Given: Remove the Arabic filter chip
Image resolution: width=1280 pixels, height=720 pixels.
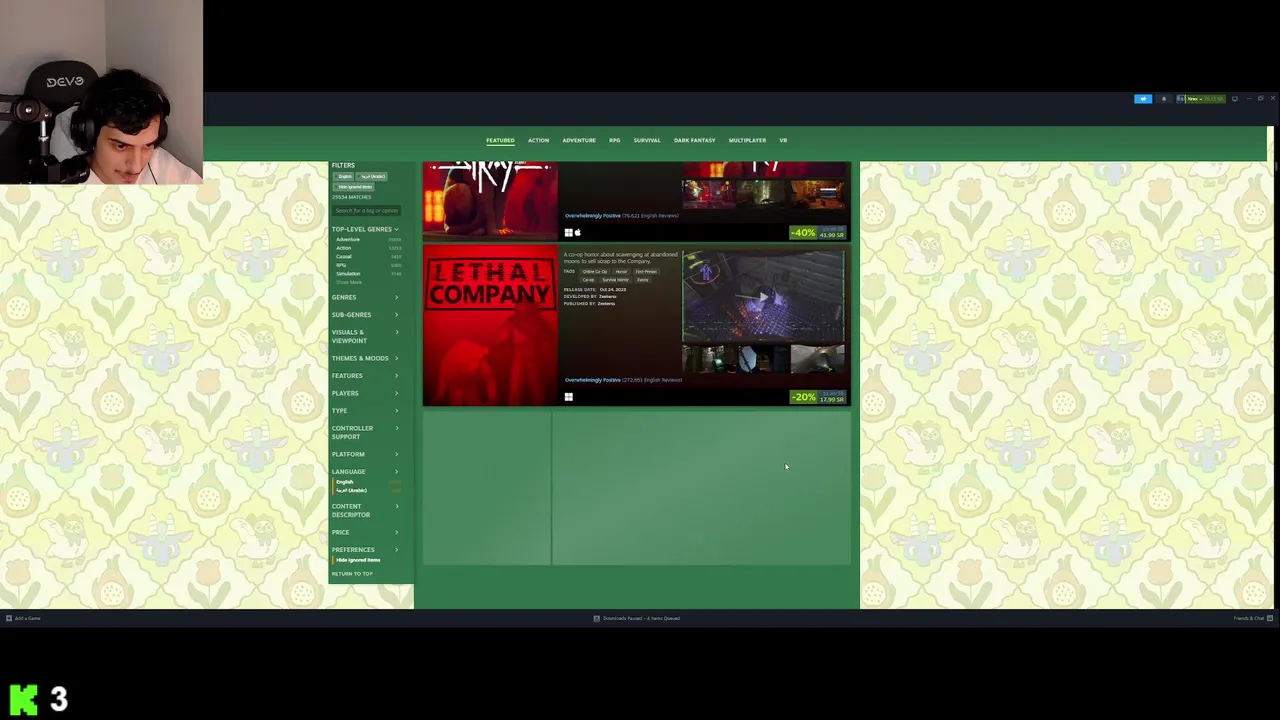Looking at the screenshot, I should point(373,177).
